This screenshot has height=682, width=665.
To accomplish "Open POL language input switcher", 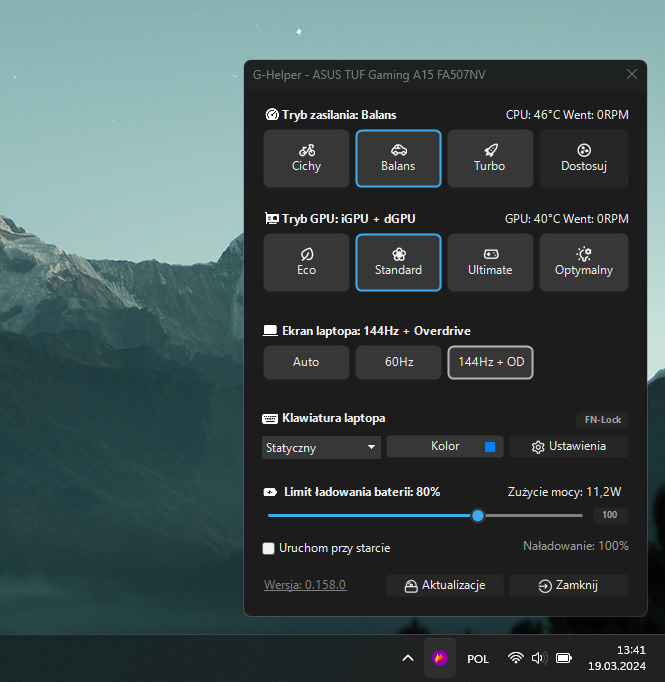I will 478,659.
